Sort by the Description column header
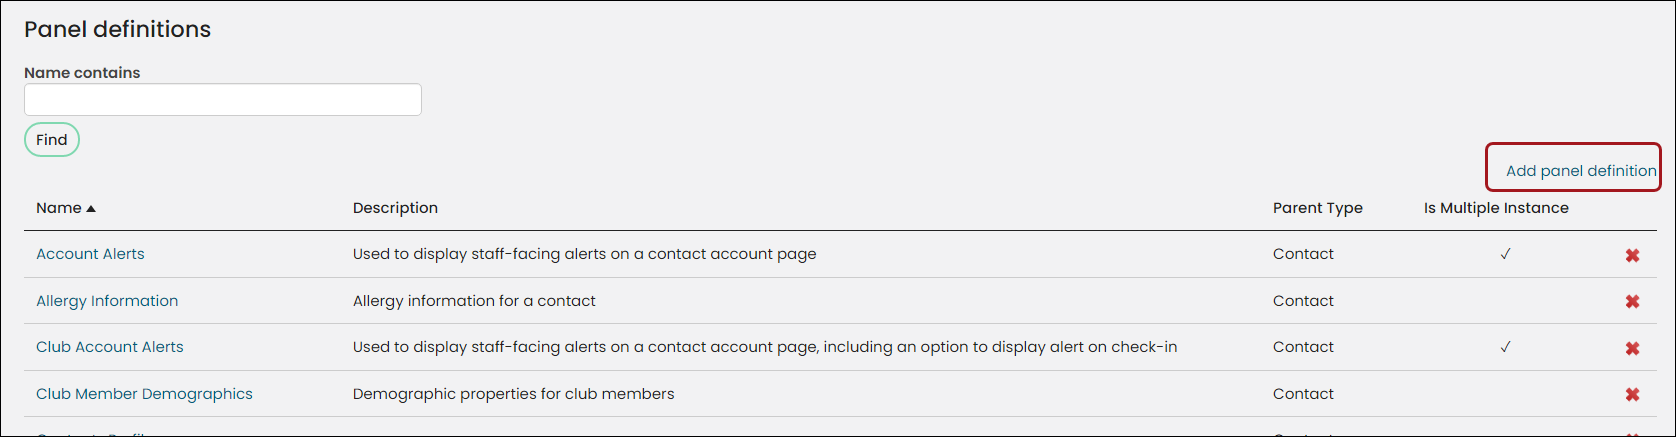Viewport: 1676px width, 437px height. coord(395,208)
